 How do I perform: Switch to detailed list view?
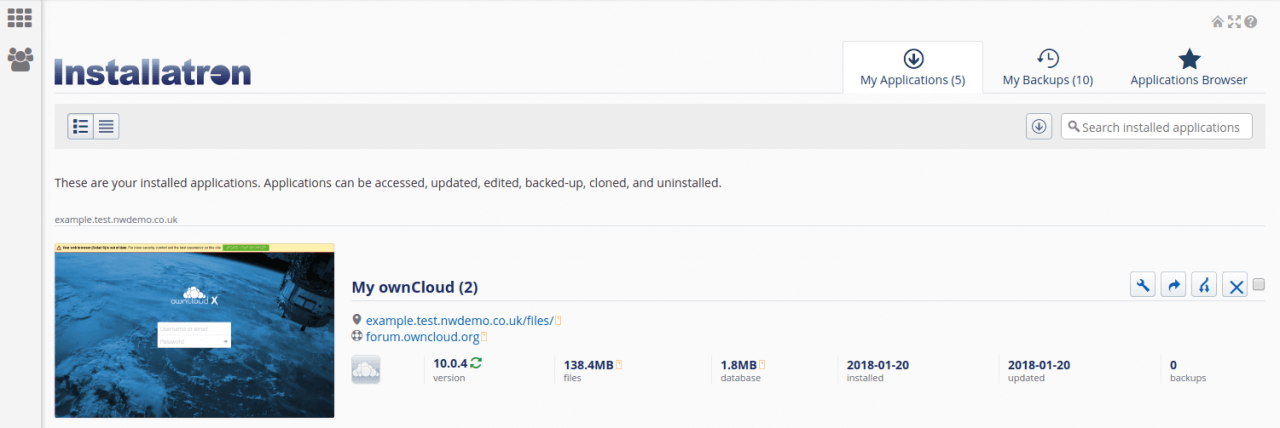[81, 126]
